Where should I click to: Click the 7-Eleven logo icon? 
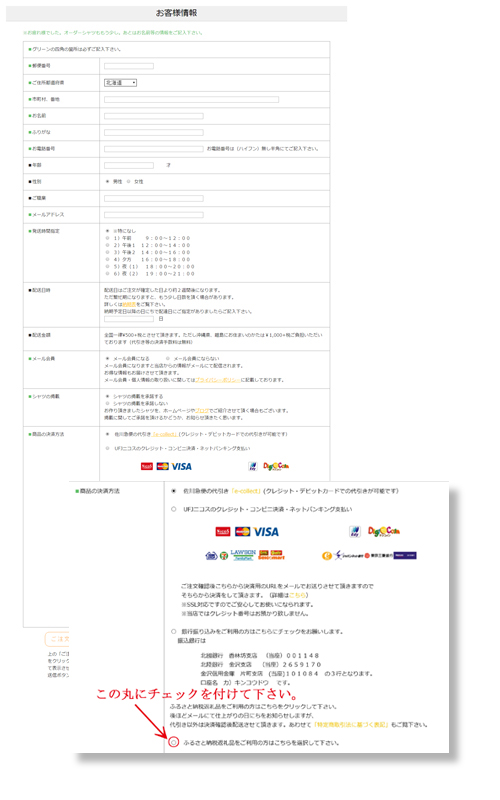point(223,556)
